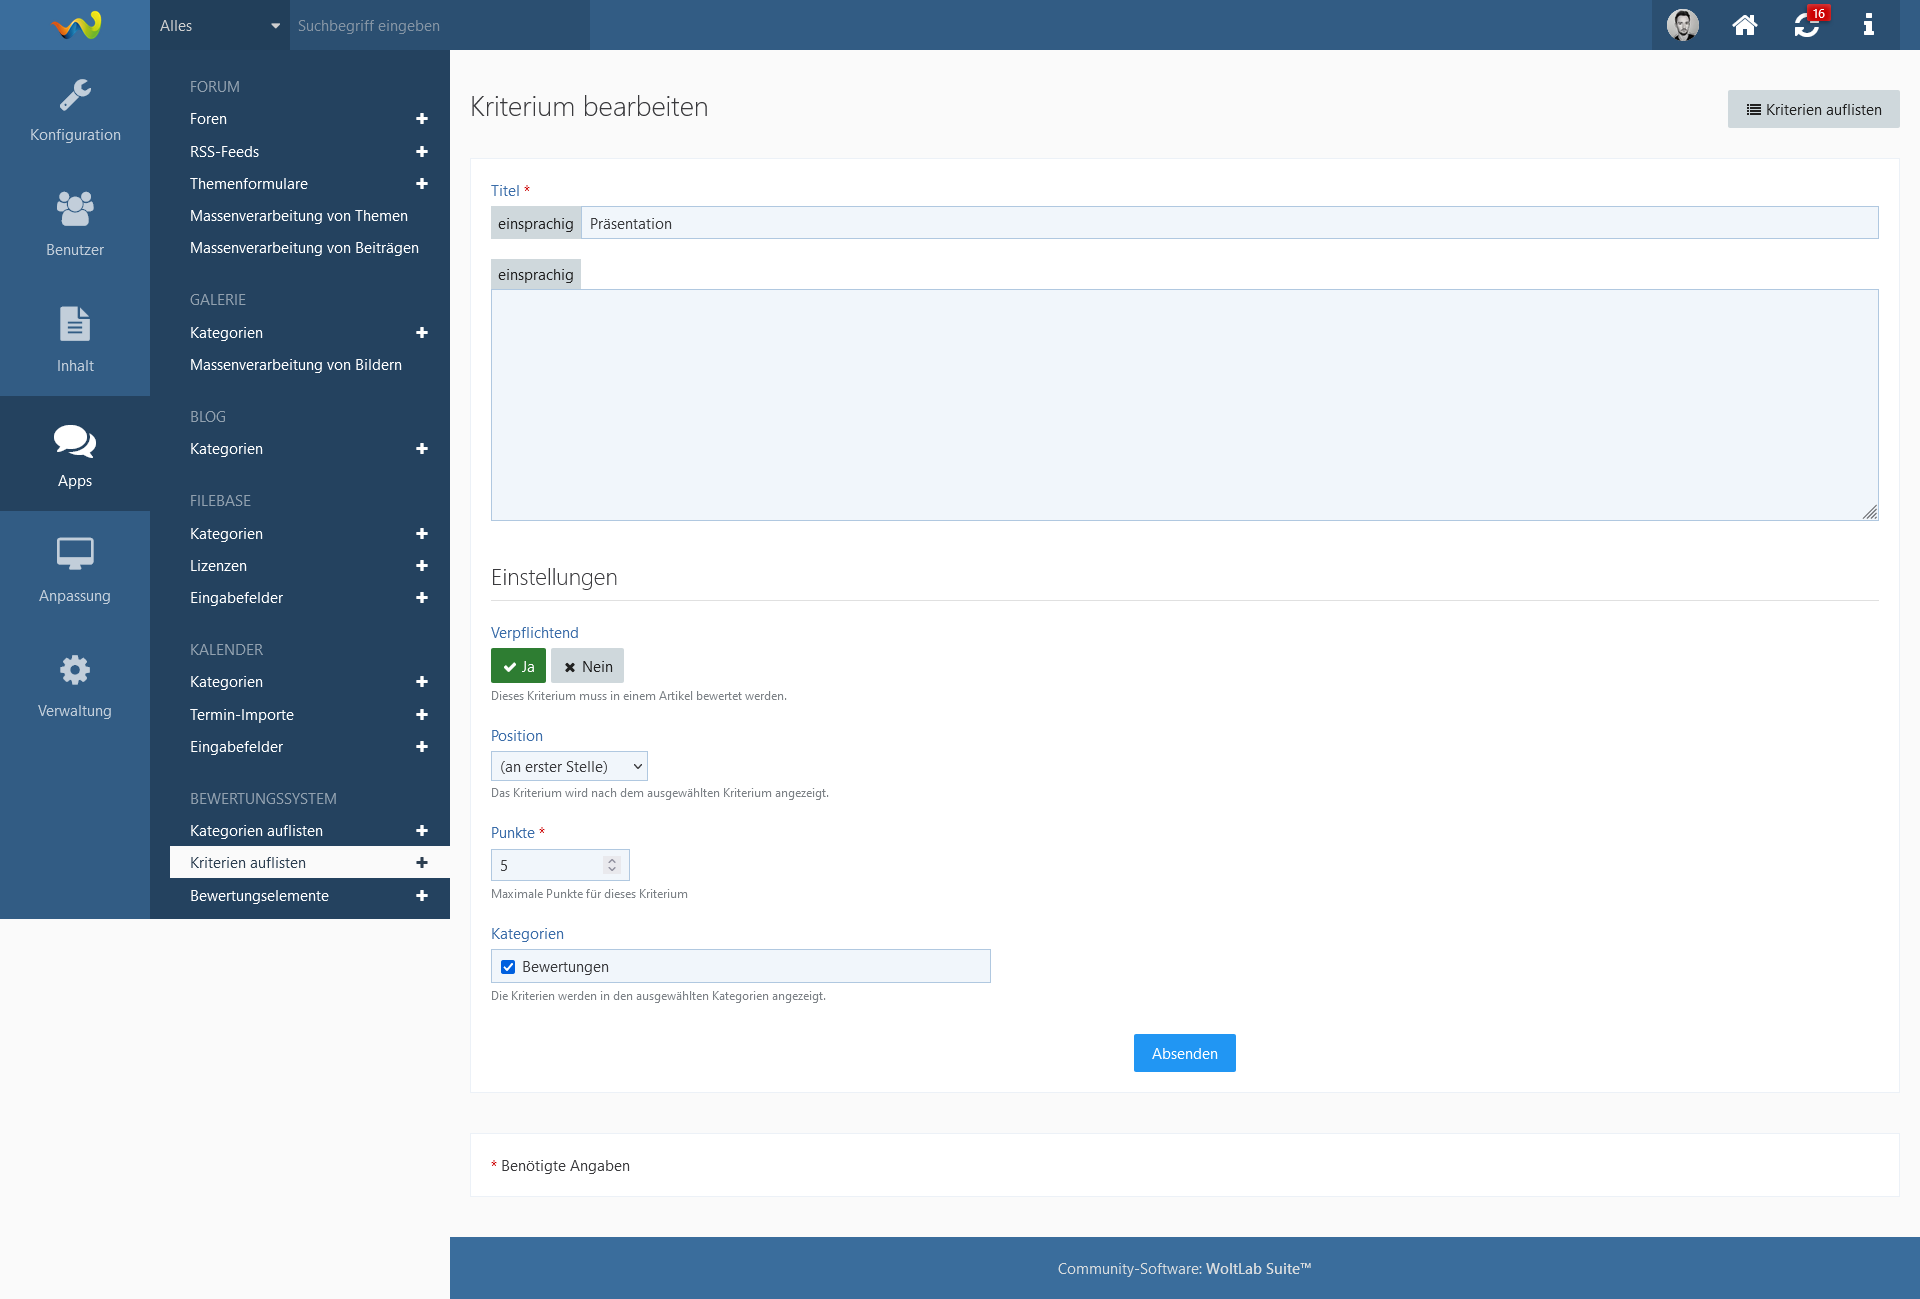
Task: Click the update sync icon with badge
Action: click(1806, 25)
